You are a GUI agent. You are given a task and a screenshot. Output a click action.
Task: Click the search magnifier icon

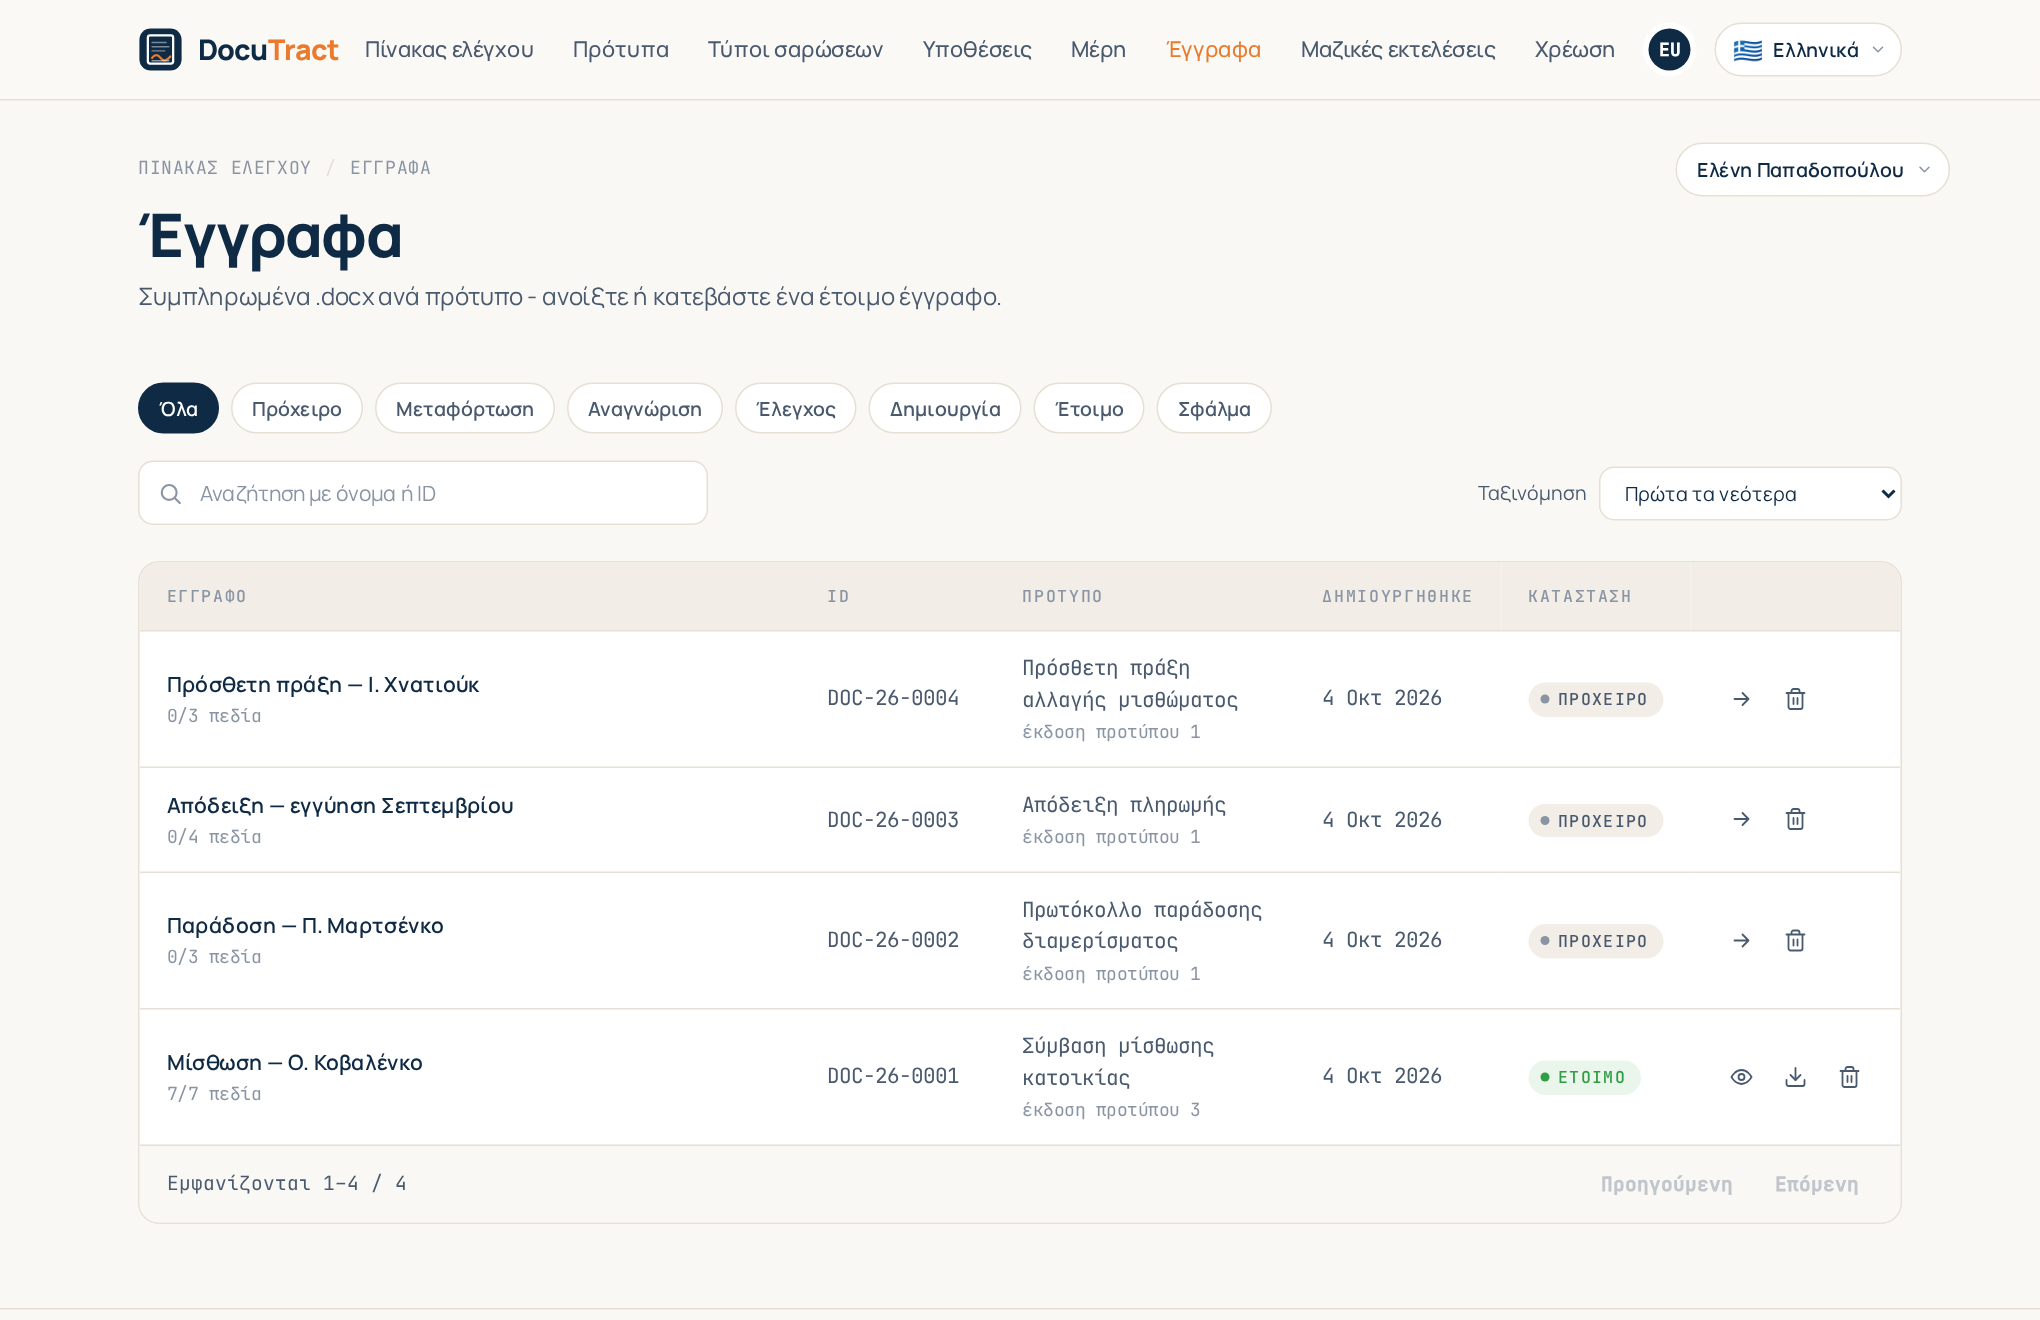171,494
